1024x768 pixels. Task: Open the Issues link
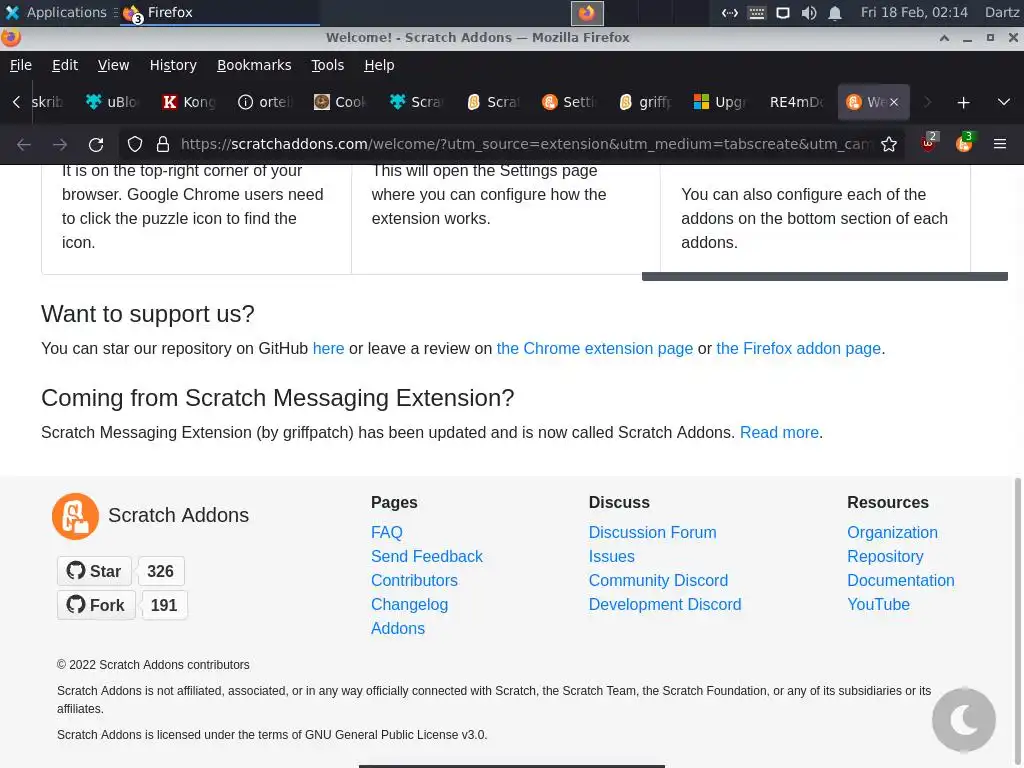click(612, 557)
